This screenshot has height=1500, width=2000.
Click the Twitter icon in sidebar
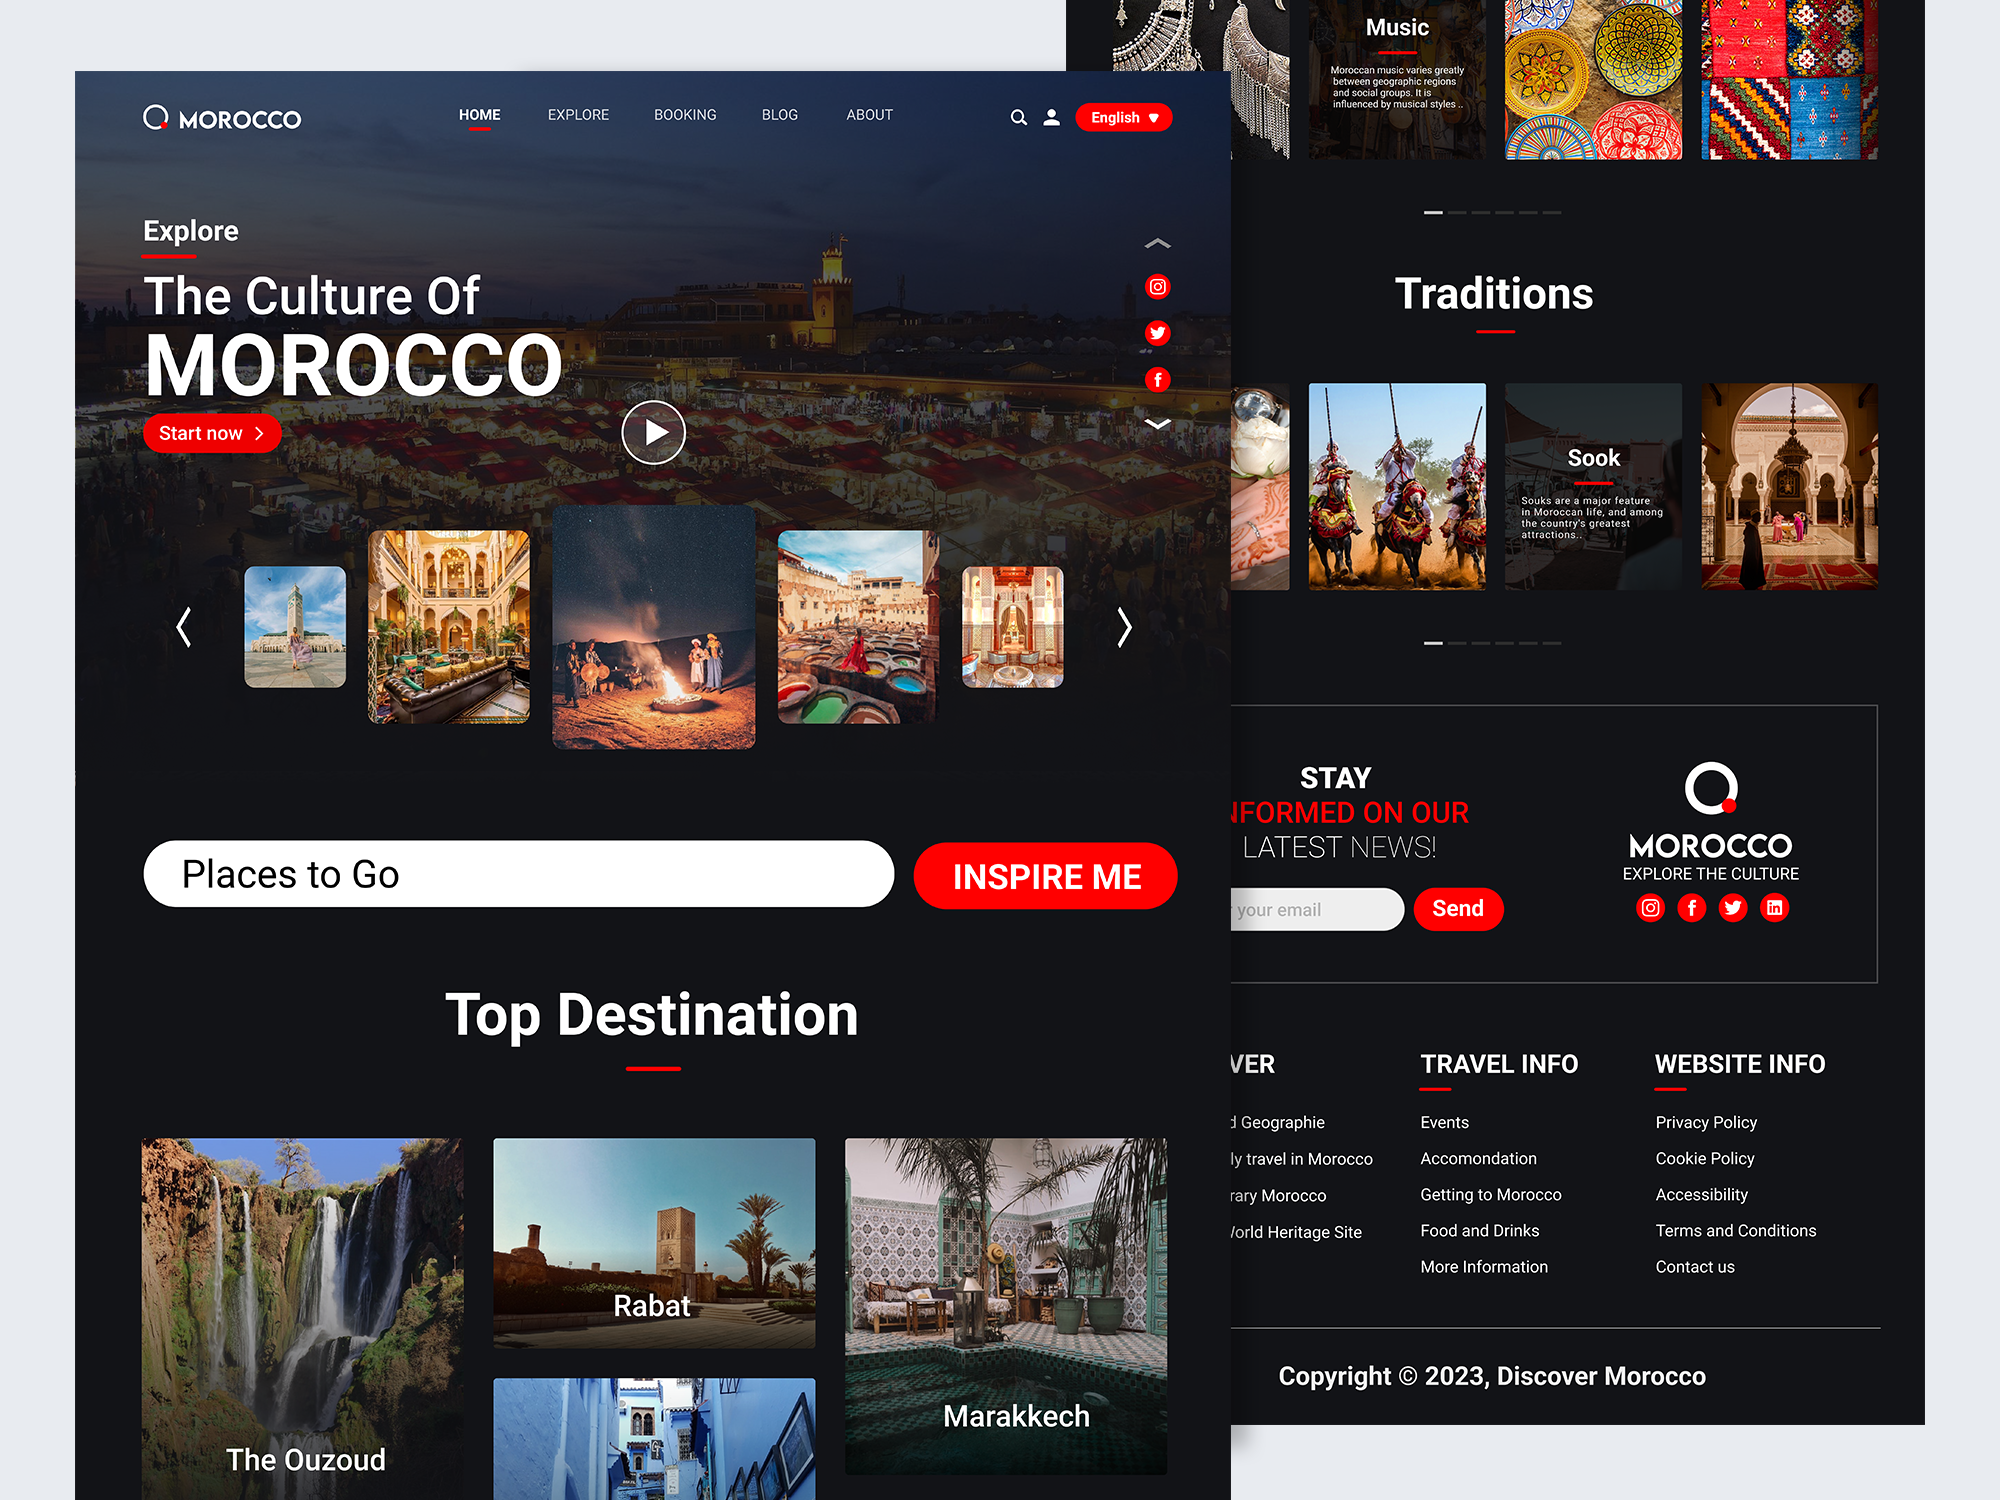tap(1157, 333)
